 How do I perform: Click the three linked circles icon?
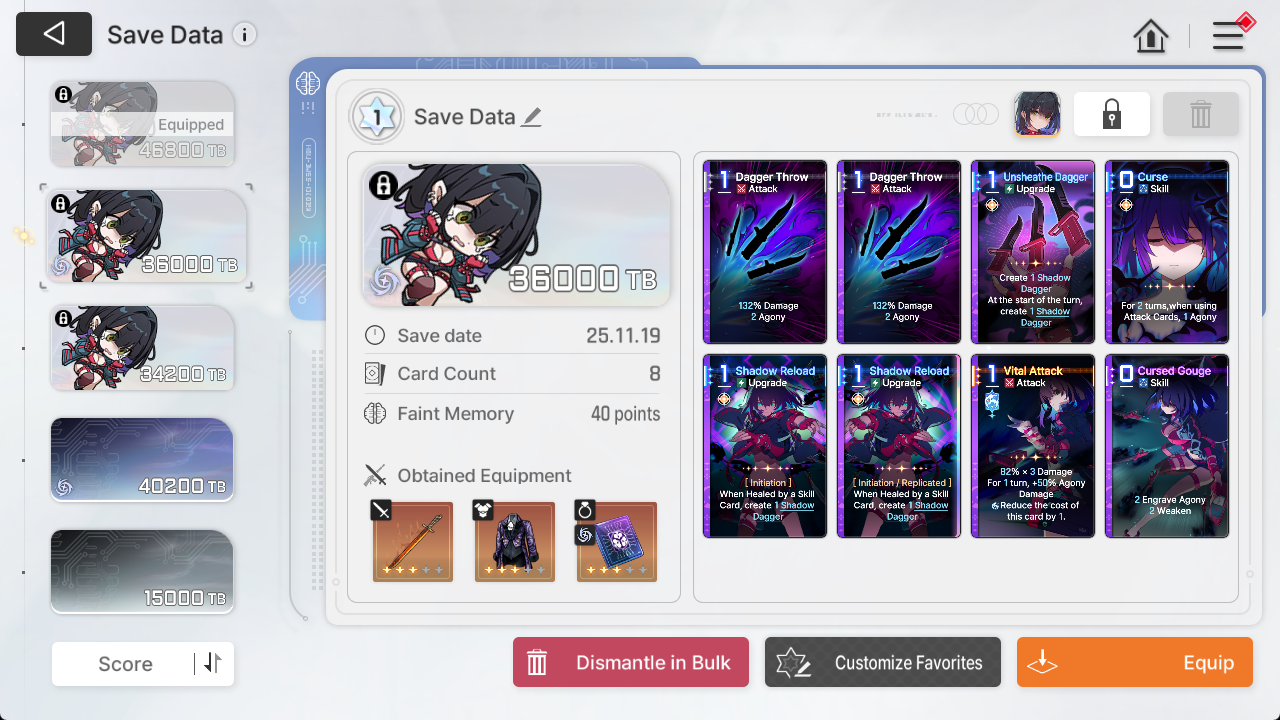975,114
